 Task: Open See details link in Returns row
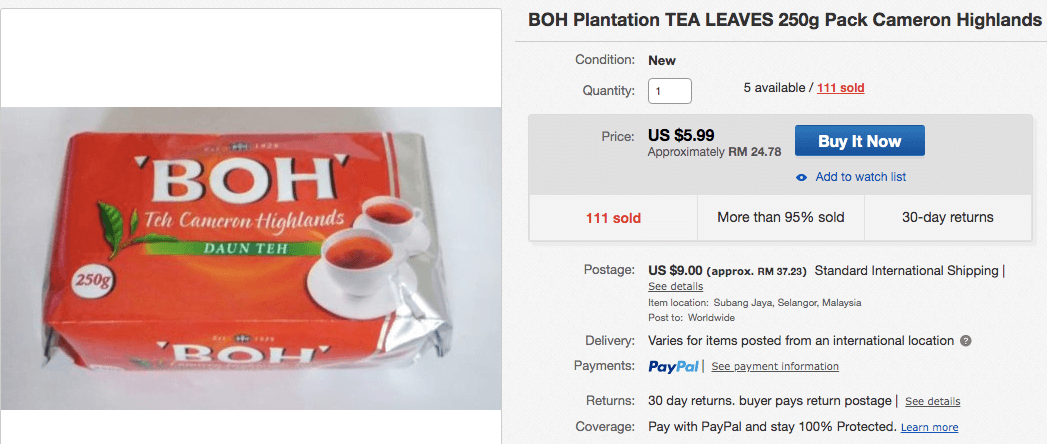932,402
